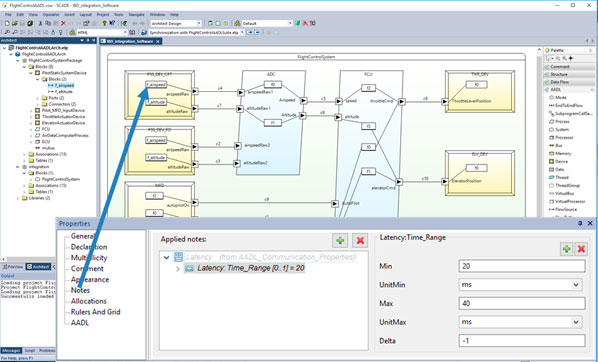
Task: Open the File menu
Action: click(8, 14)
